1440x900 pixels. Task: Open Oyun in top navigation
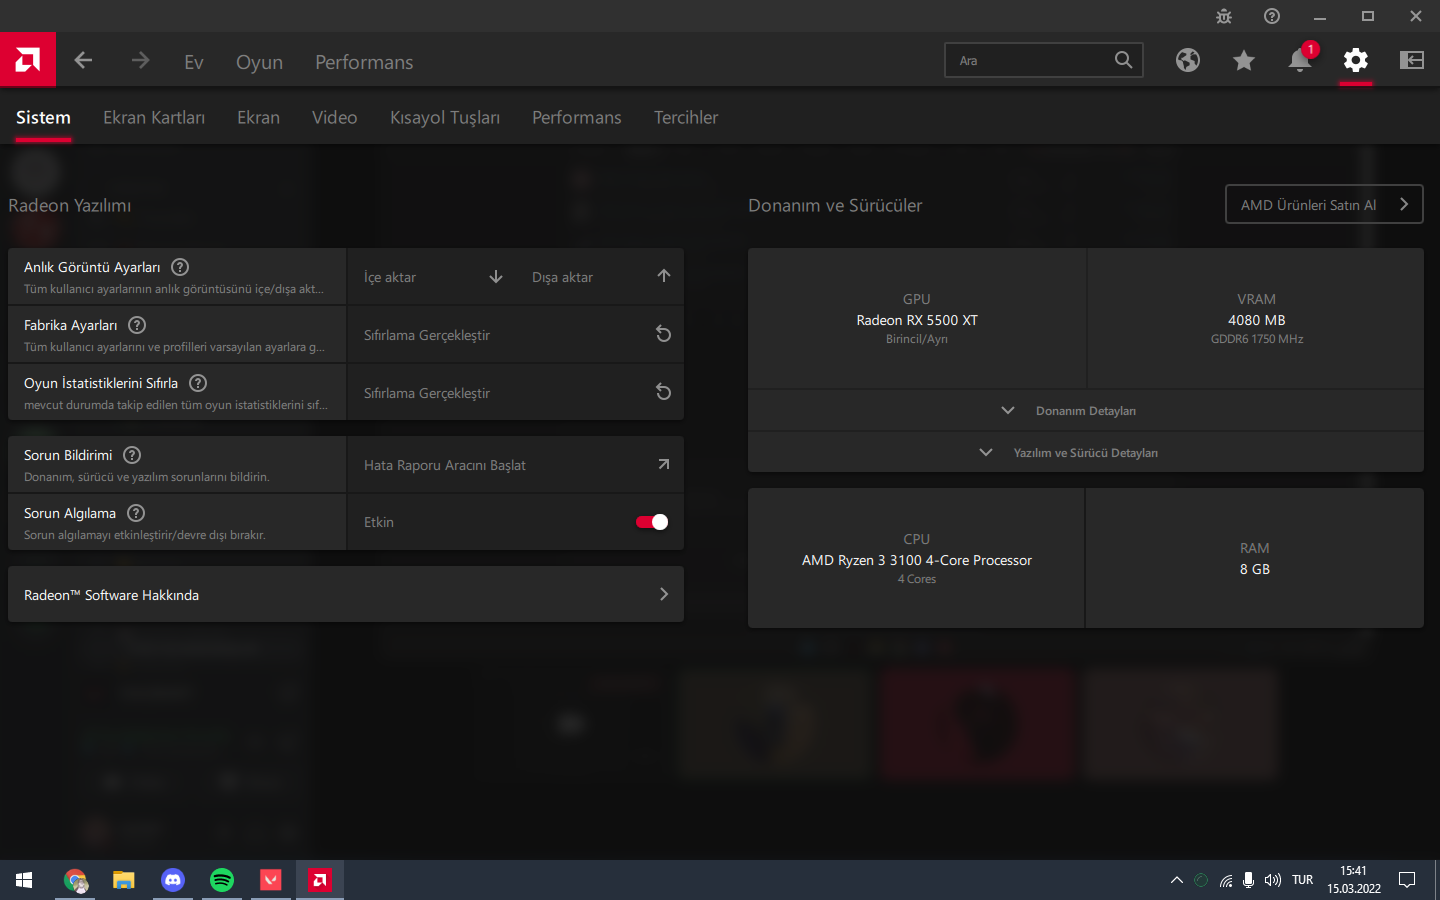(x=260, y=62)
